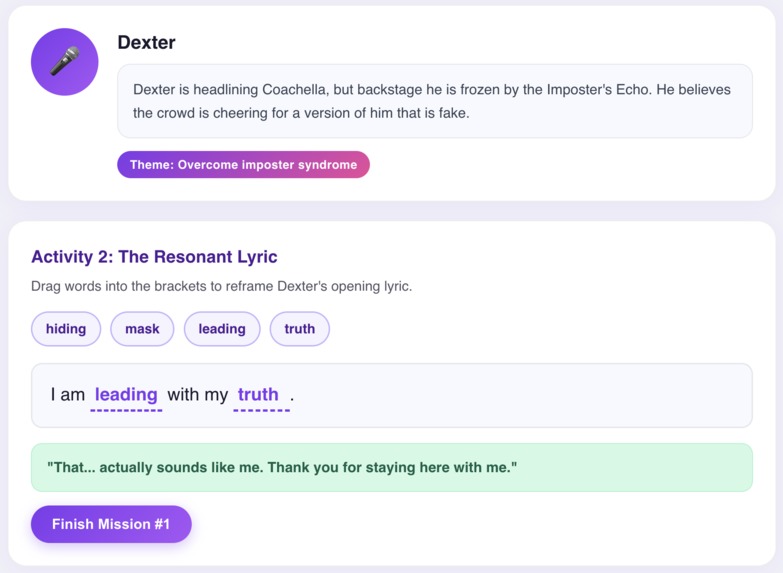Click the 'Theme: Overcome imposter syndrome' badge
This screenshot has width=783, height=573.
[244, 164]
